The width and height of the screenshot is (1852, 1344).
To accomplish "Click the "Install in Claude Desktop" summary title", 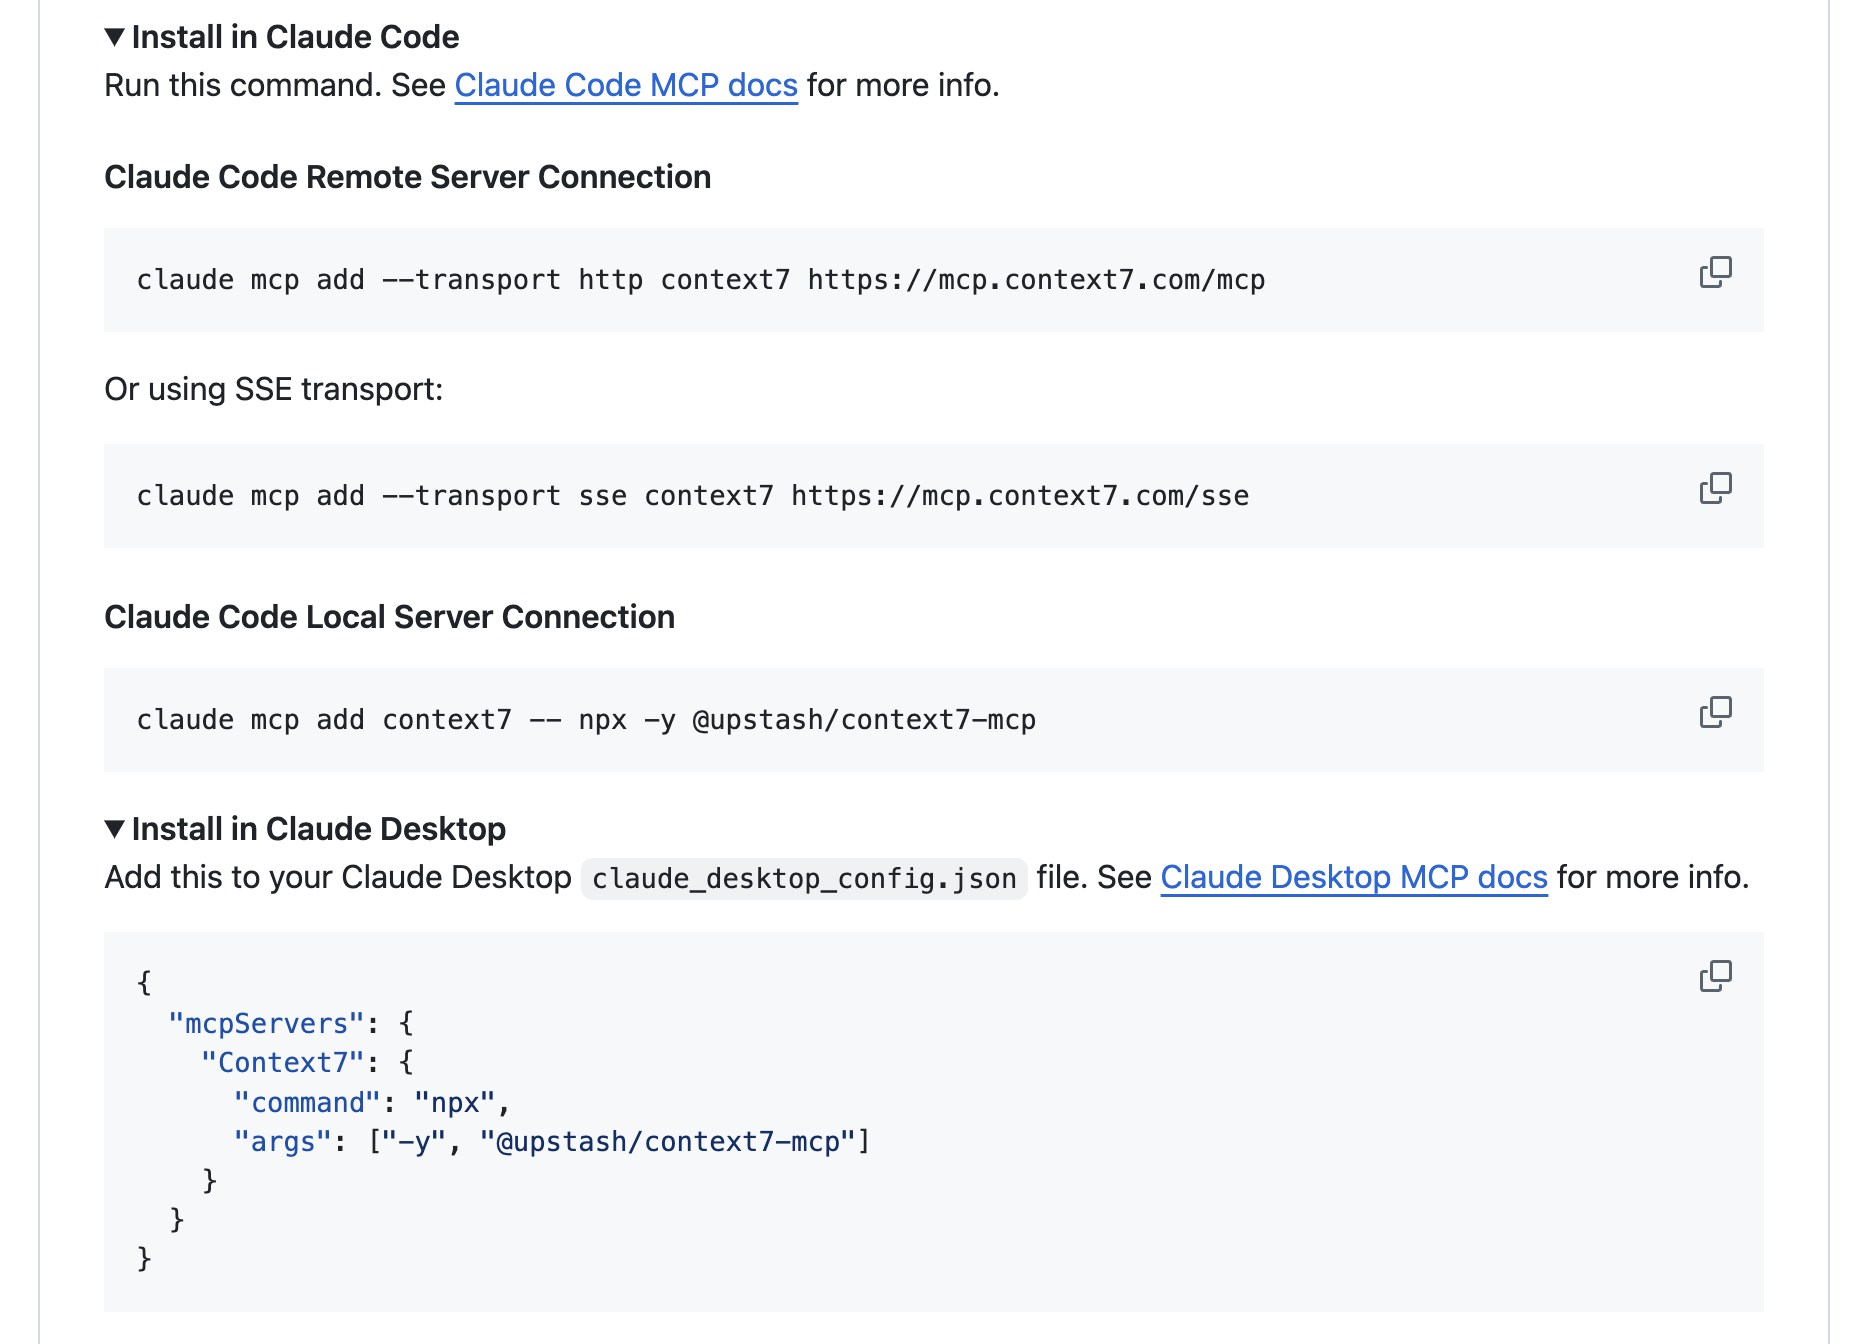I will [319, 829].
